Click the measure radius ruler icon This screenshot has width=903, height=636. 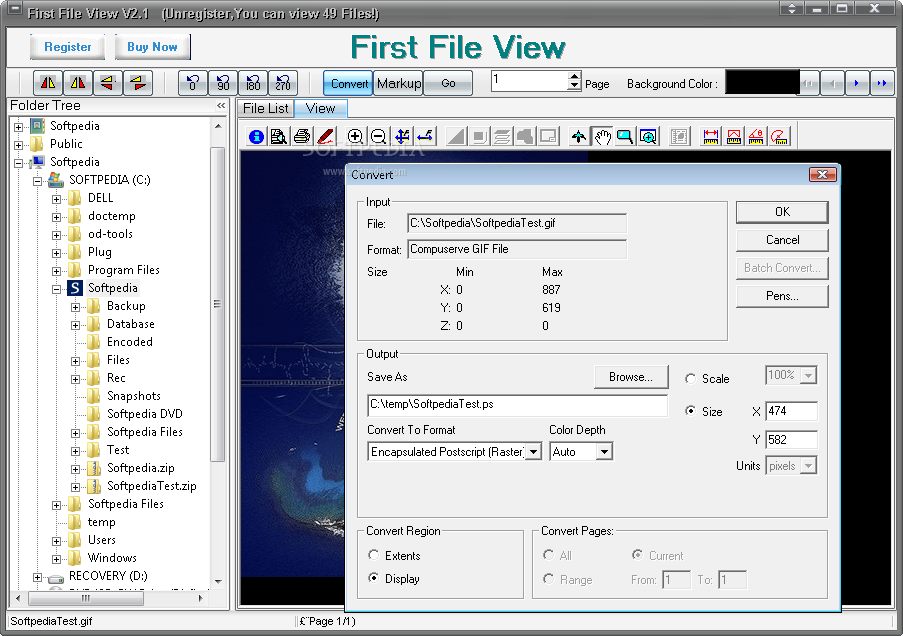[x=779, y=137]
